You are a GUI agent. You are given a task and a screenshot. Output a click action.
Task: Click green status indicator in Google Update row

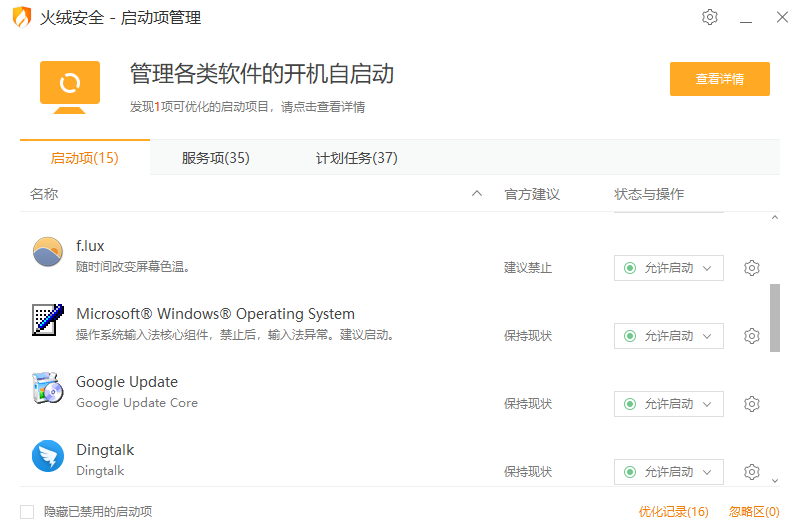[629, 403]
